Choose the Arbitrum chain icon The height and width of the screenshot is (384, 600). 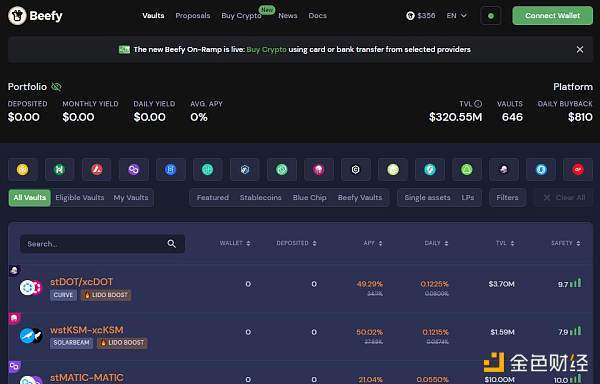[245, 169]
